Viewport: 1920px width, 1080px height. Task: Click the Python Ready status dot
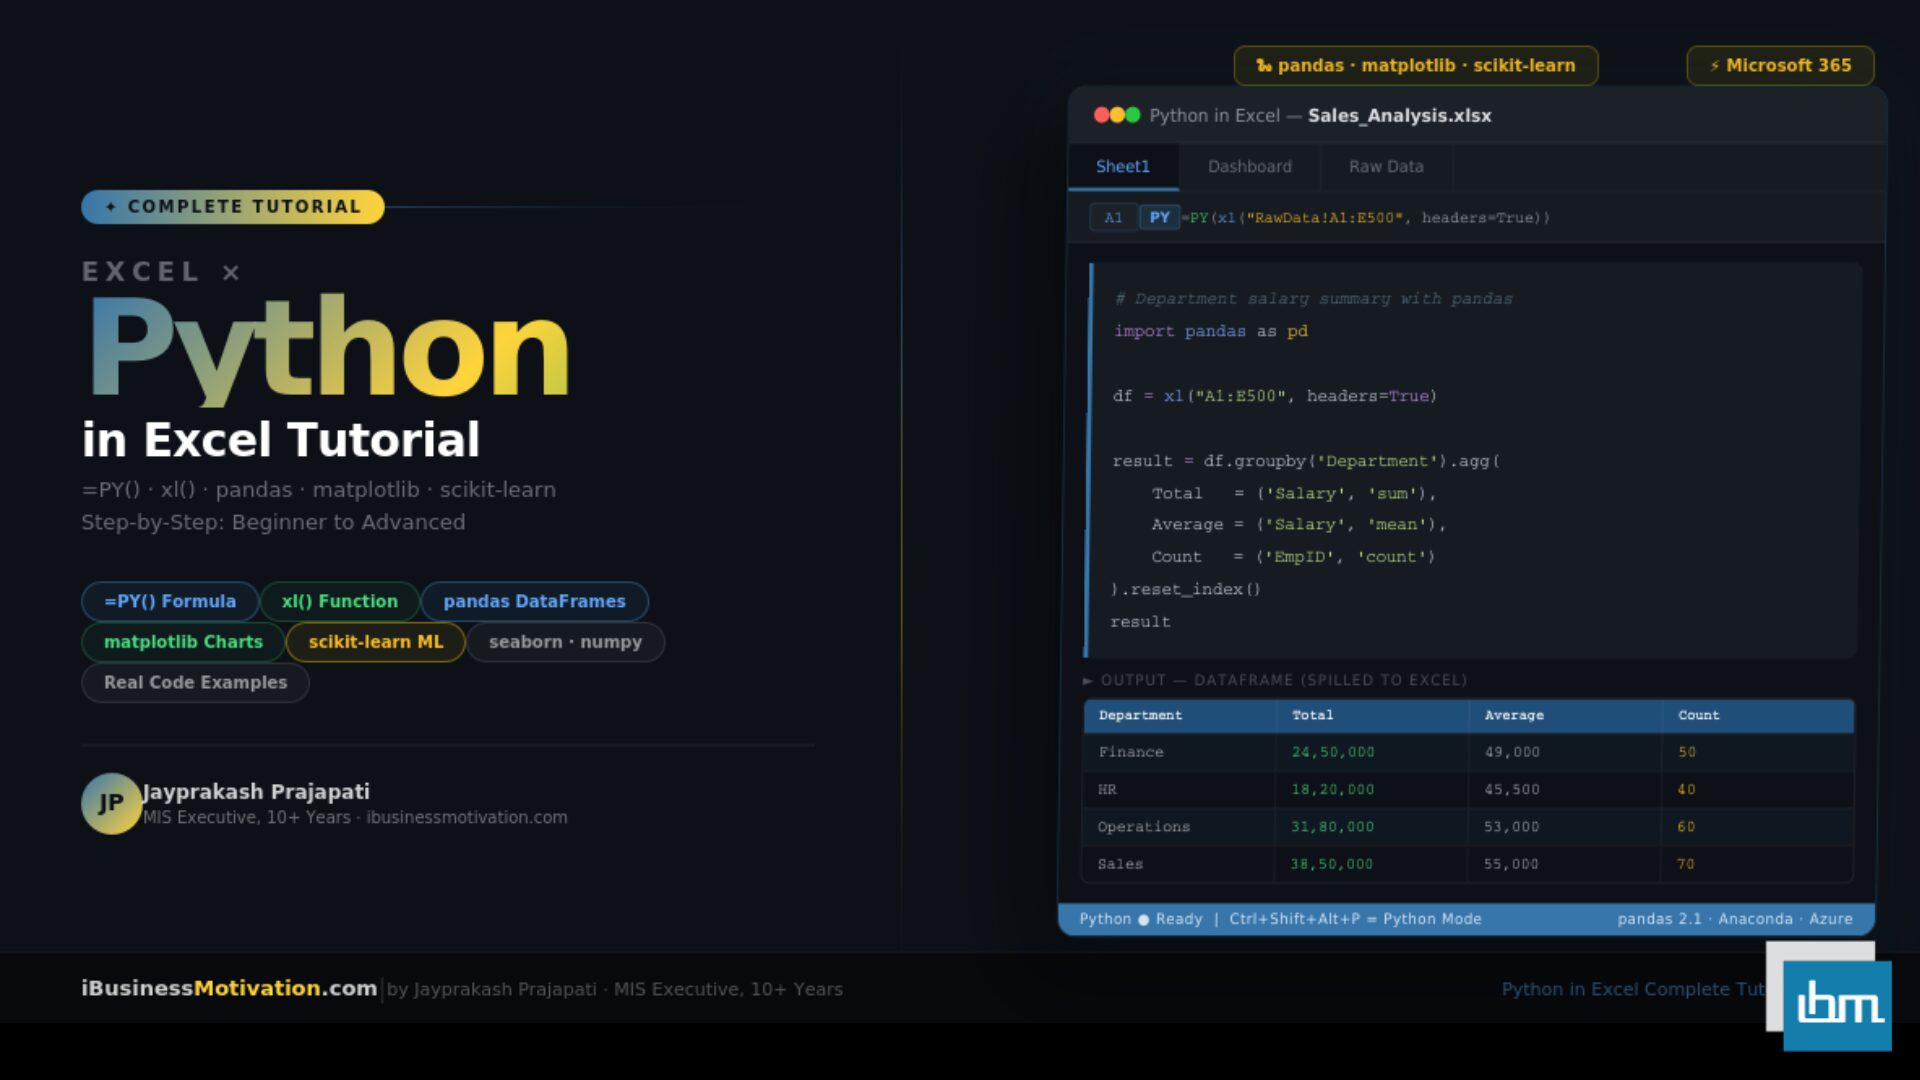pos(1143,920)
